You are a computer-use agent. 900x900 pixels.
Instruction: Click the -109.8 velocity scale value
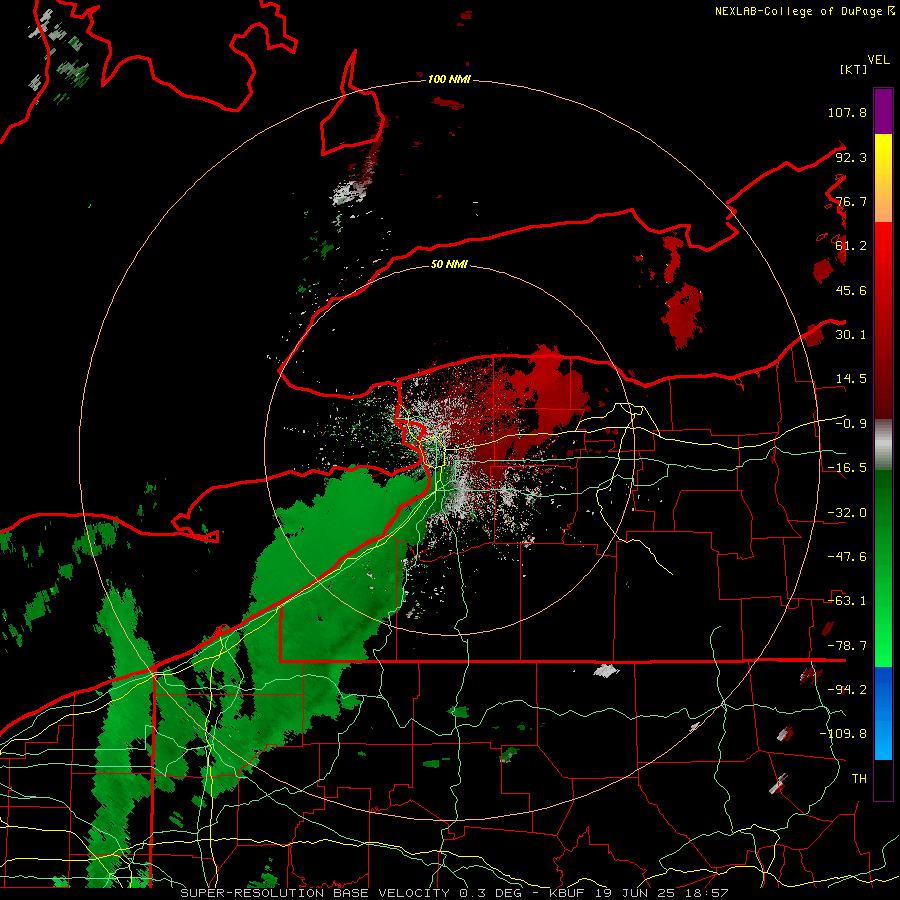point(843,734)
